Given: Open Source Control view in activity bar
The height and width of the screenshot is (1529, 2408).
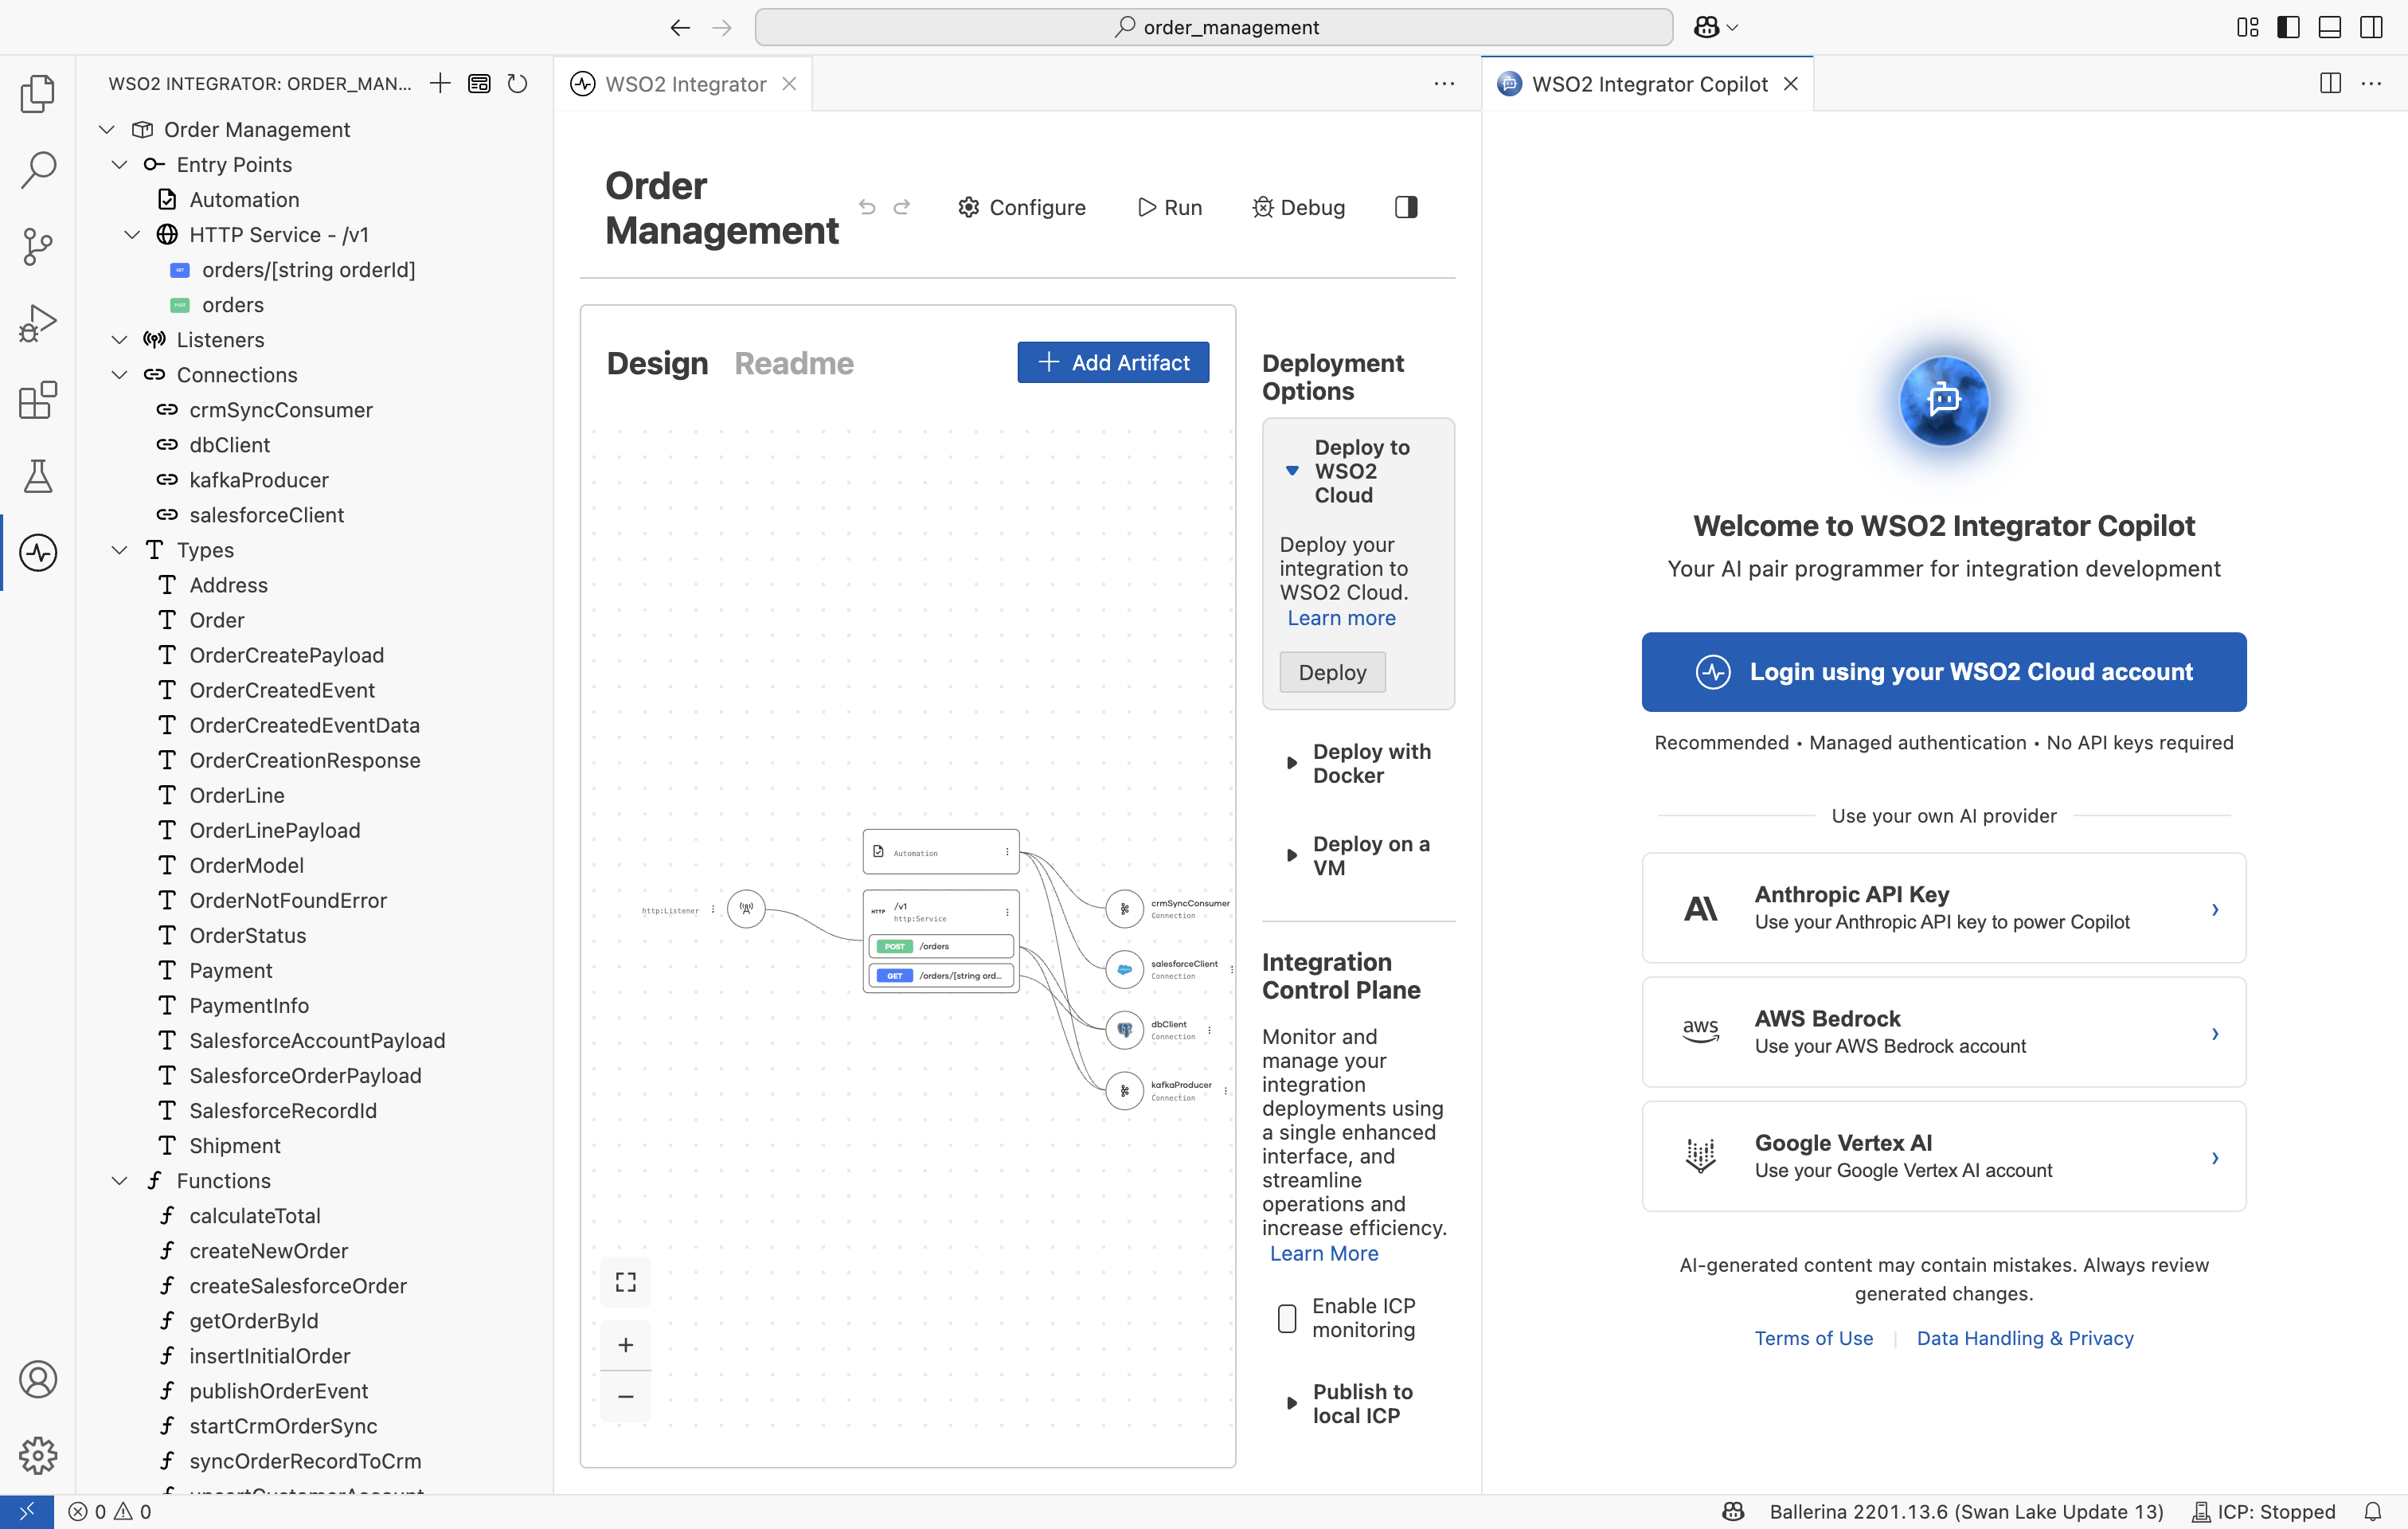Looking at the screenshot, I should [38, 246].
